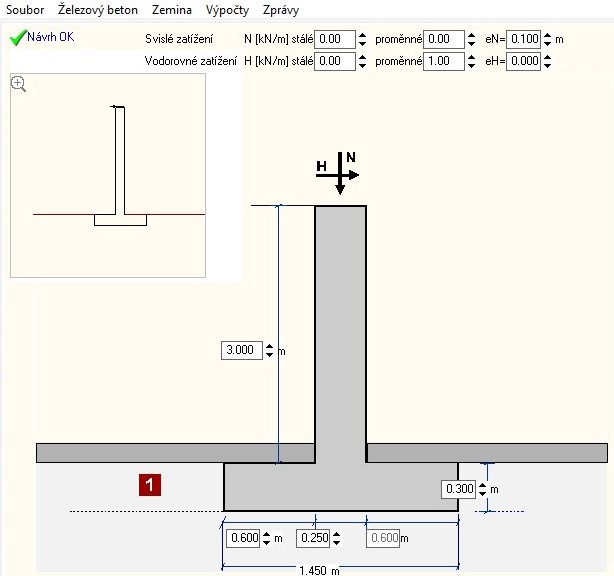Click the N stálé vertical load field
Screen dimensions: 614x576
[335, 39]
